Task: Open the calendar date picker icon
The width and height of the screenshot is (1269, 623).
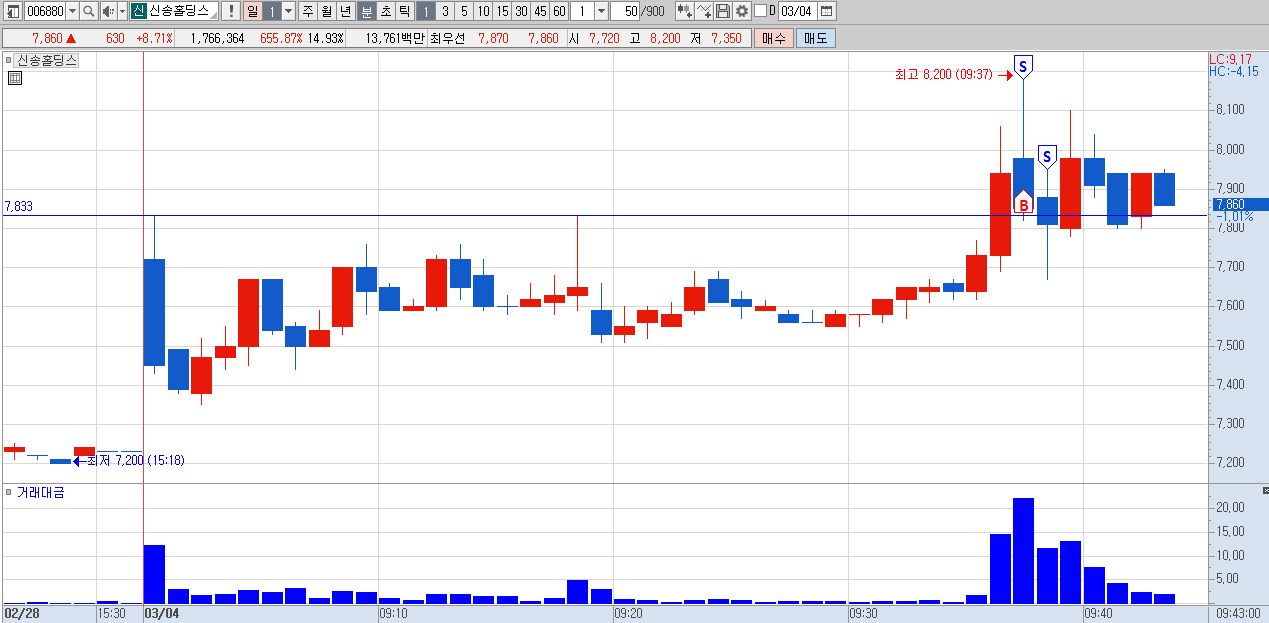Action: pyautogui.click(x=827, y=11)
